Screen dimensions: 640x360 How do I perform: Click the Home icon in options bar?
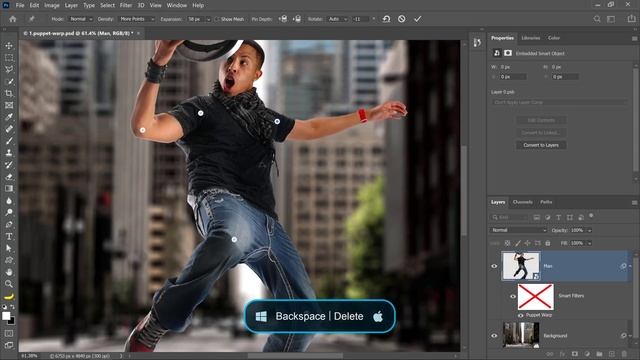pos(13,19)
